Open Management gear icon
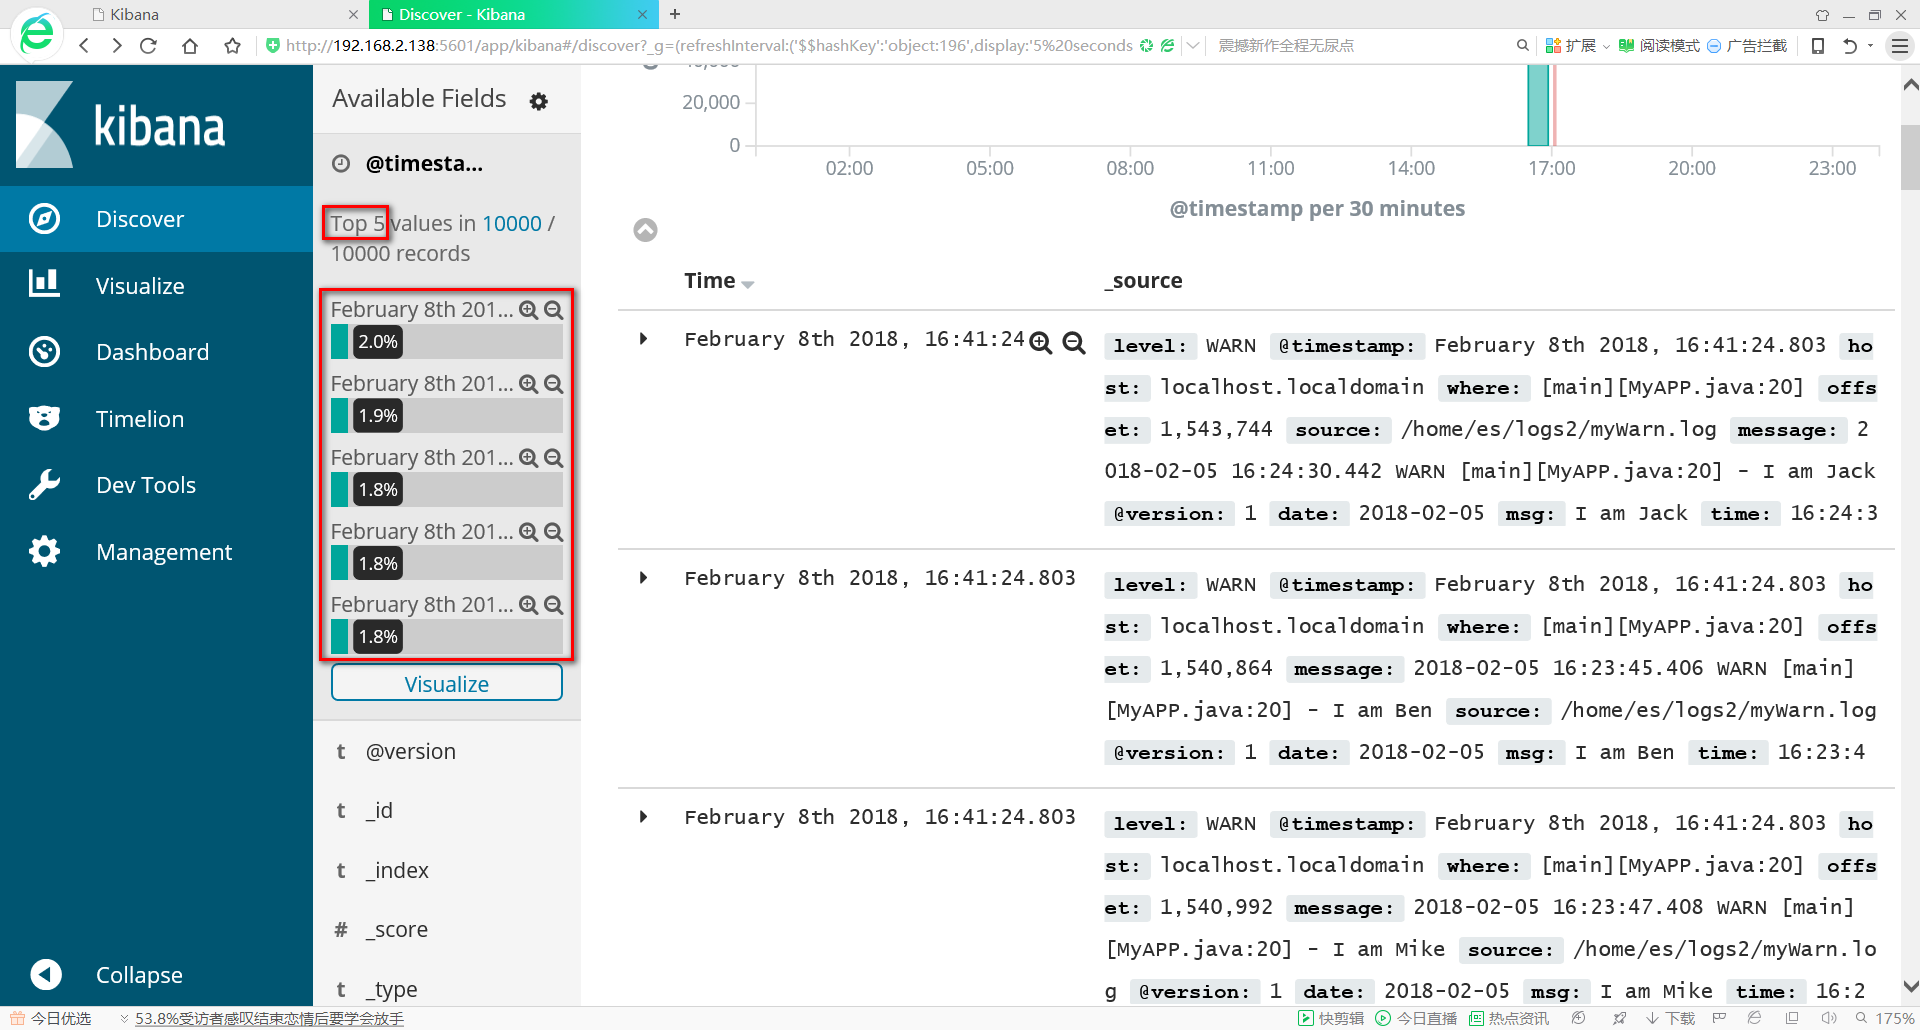The width and height of the screenshot is (1920, 1030). pyautogui.click(x=44, y=551)
